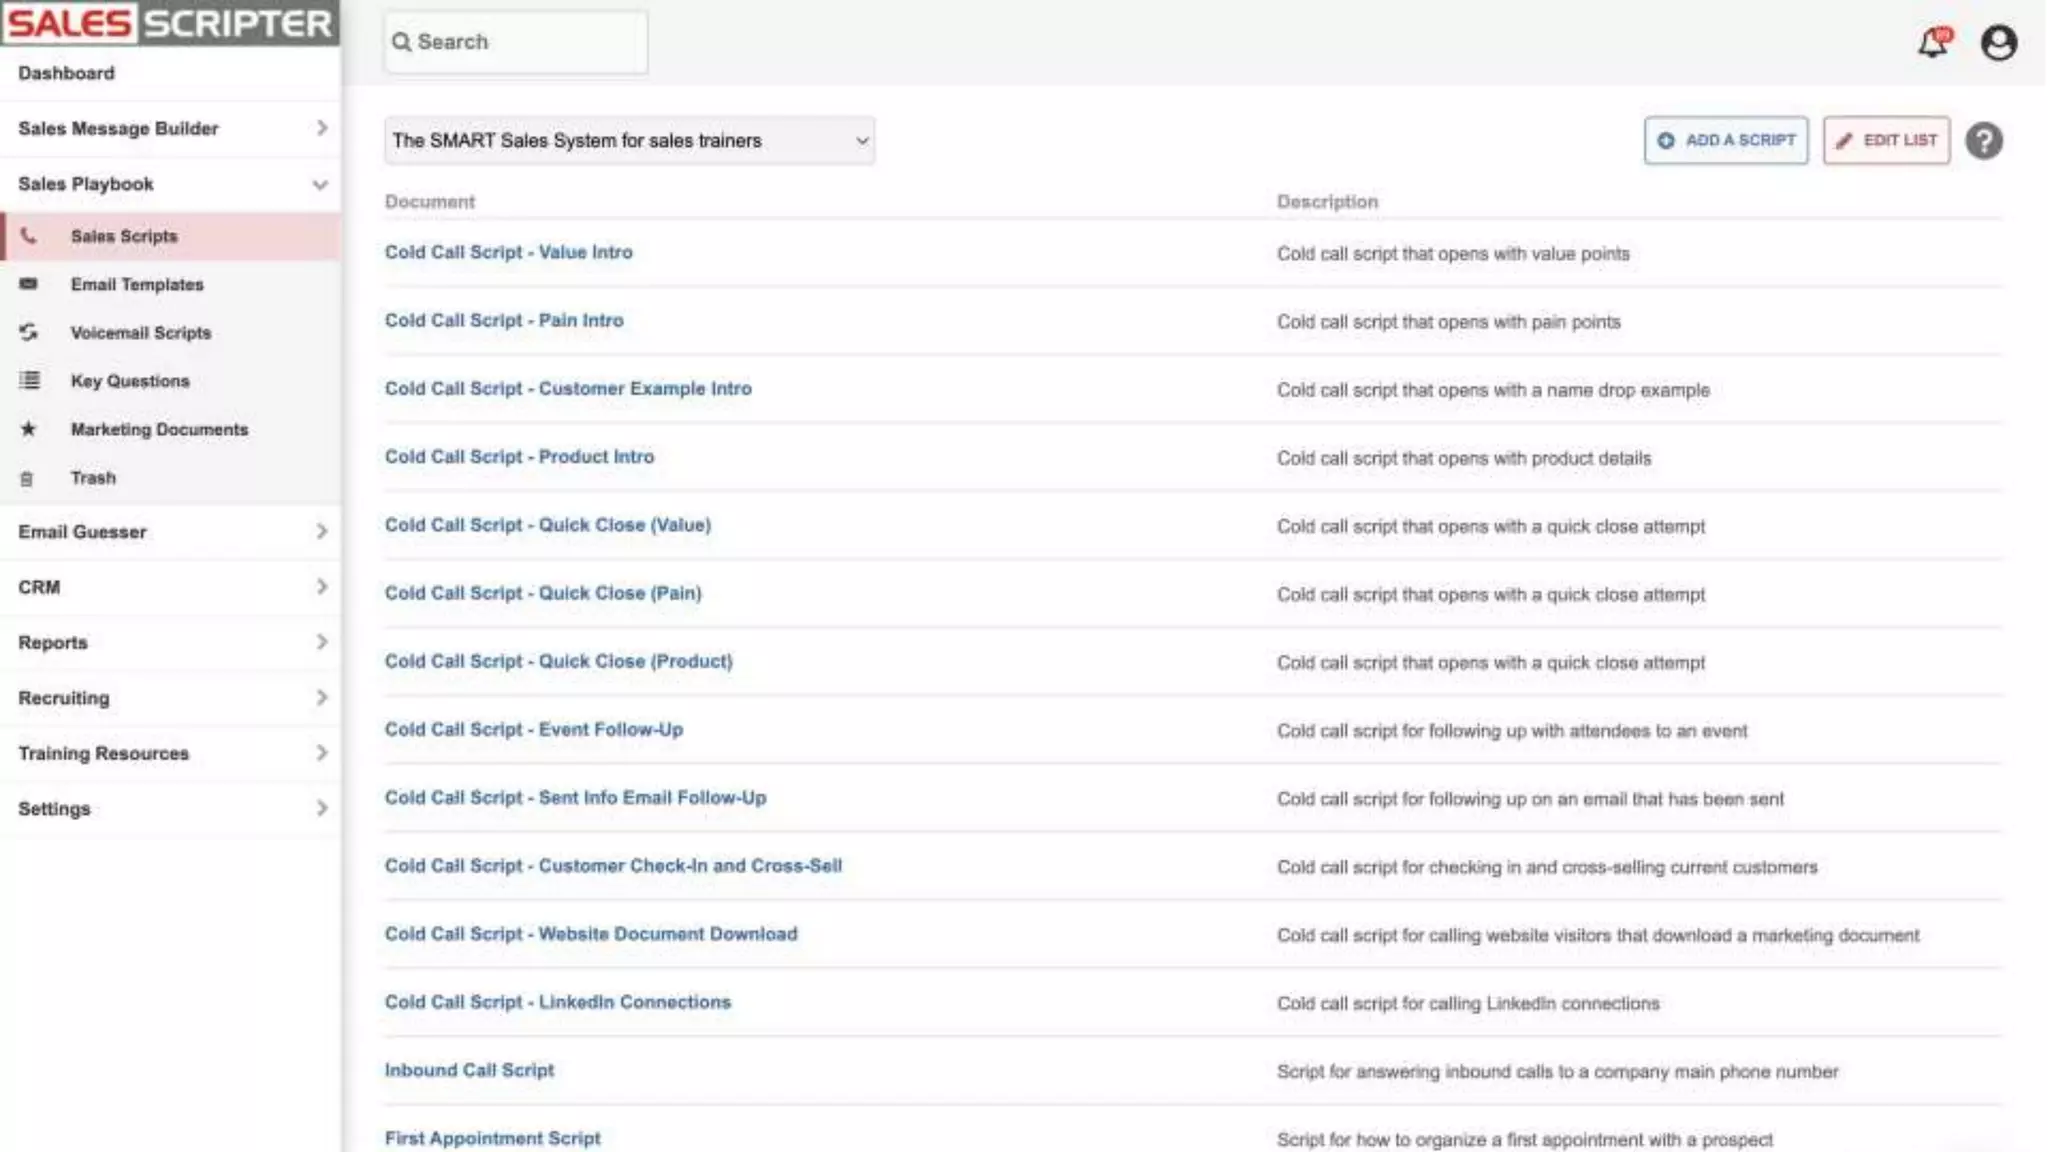Open the SMART Sales System dropdown
The image size is (2048, 1152).
point(629,141)
